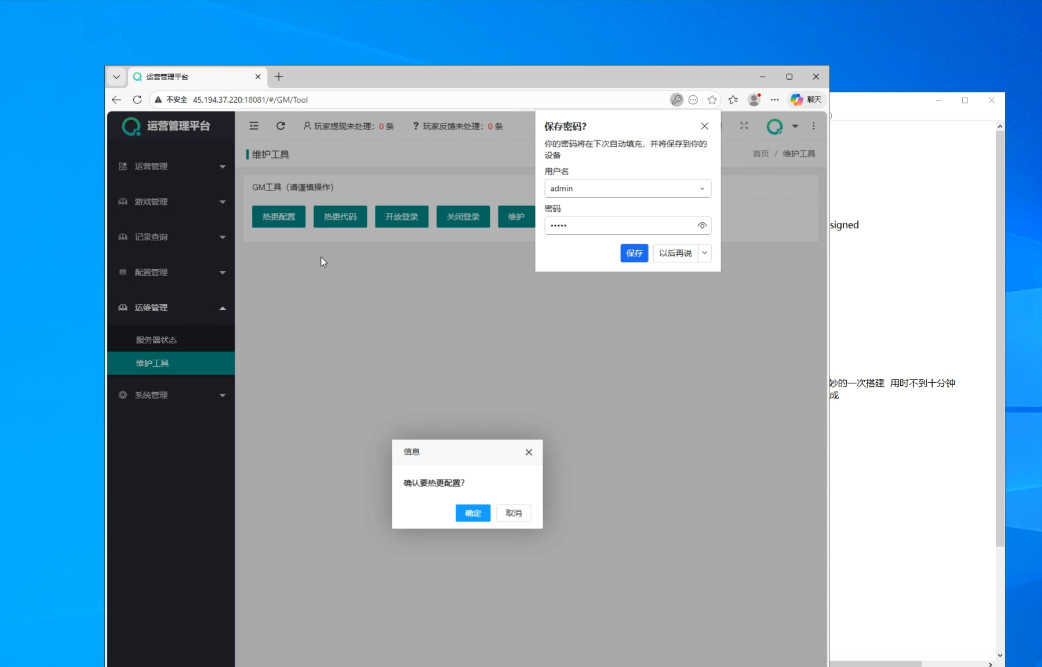1042x667 pixels.
Task: Close the 保存密码 popup
Action: tap(704, 126)
